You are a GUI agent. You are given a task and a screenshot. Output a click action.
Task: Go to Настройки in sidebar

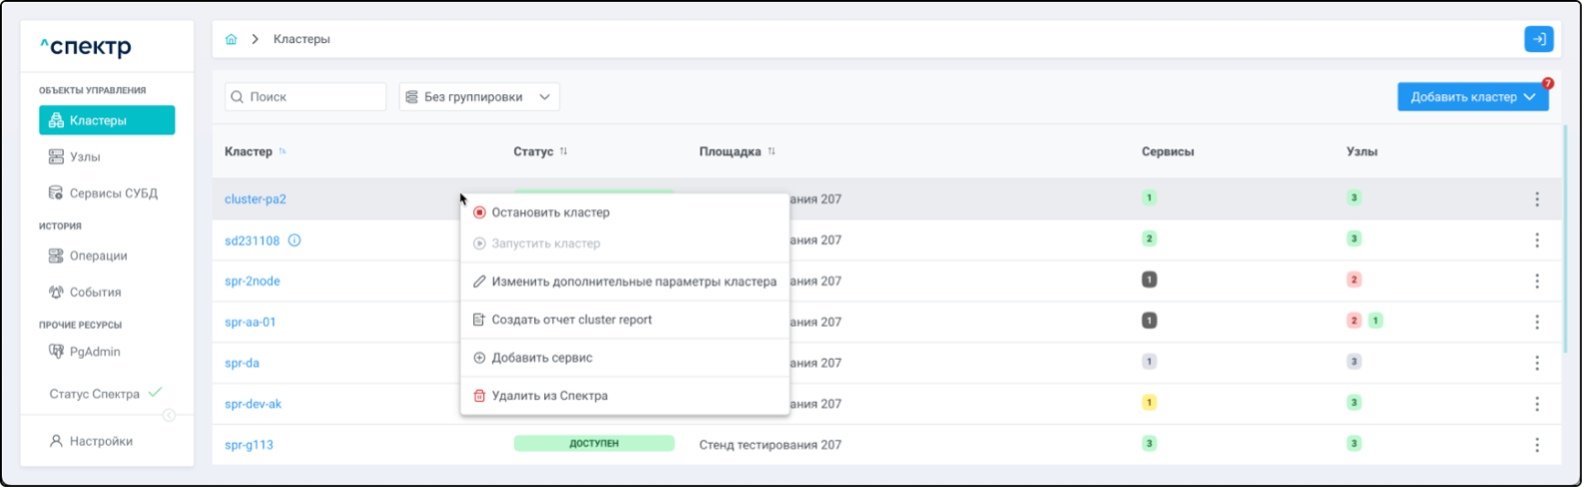[100, 441]
